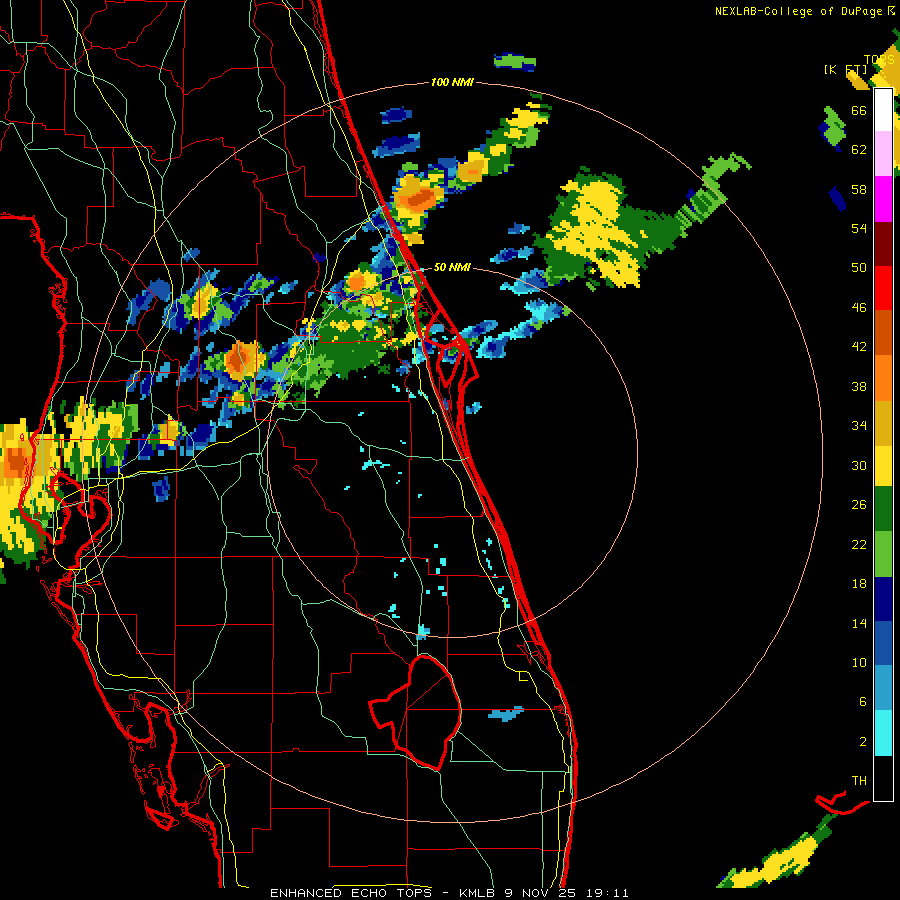The image size is (900, 900).
Task: Click the "K FT" legend unit label
Action: tap(846, 69)
